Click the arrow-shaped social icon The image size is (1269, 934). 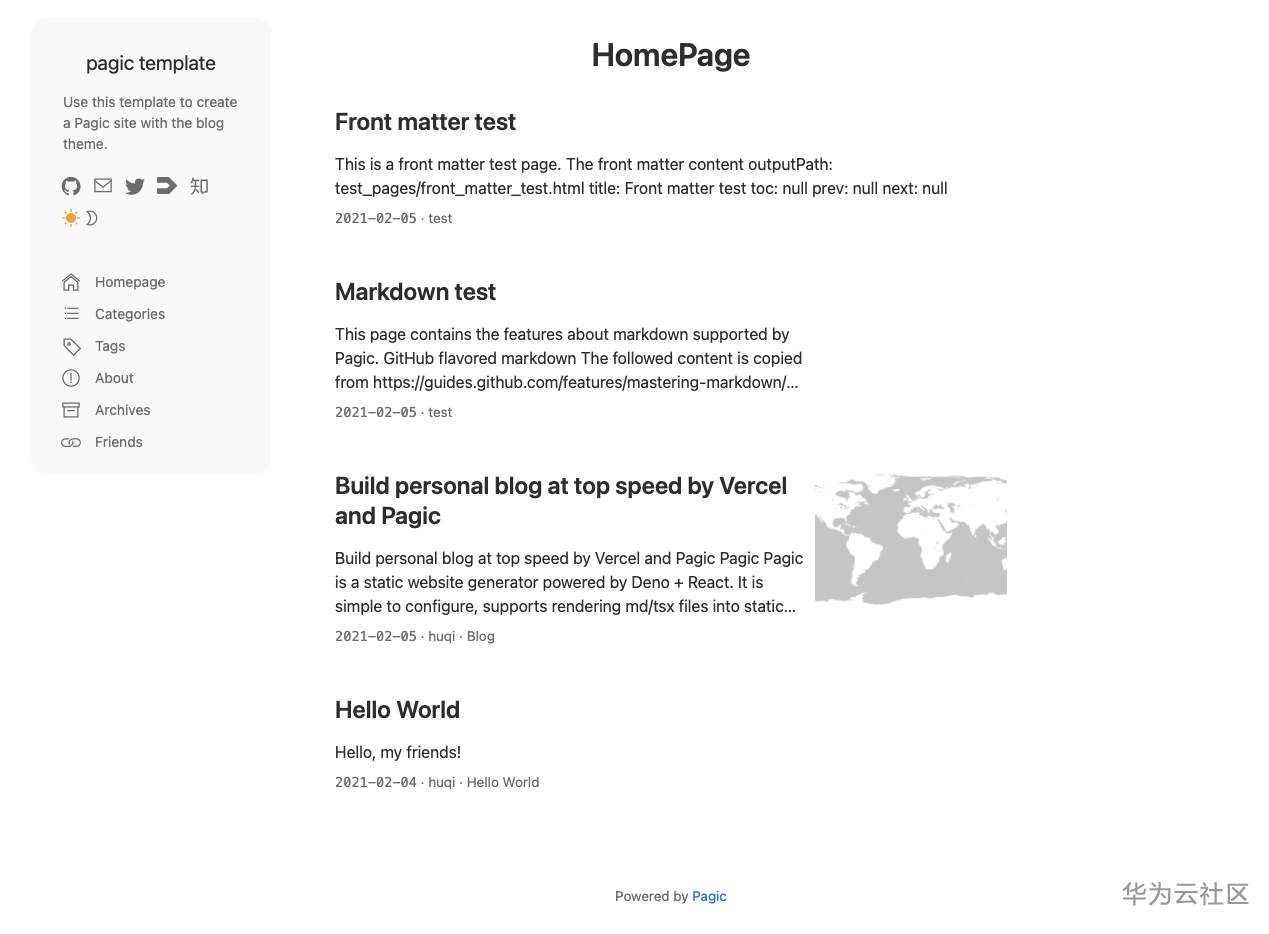click(167, 185)
